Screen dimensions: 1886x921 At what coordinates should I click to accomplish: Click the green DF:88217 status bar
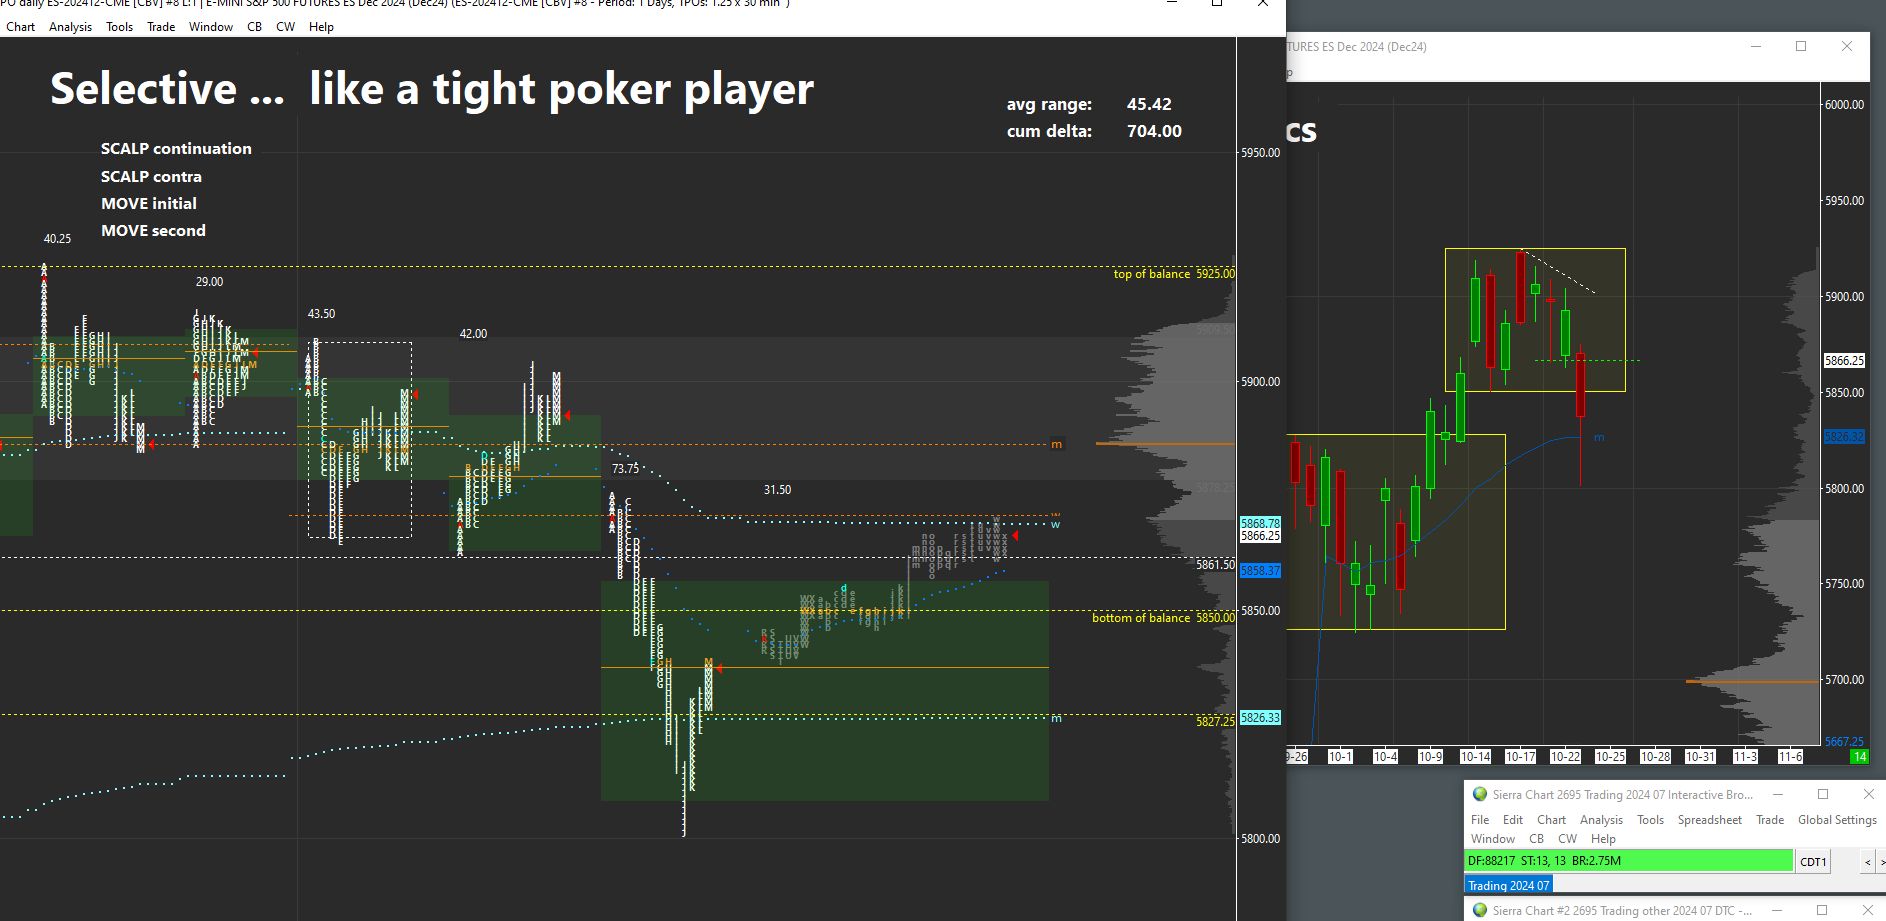coord(1629,861)
